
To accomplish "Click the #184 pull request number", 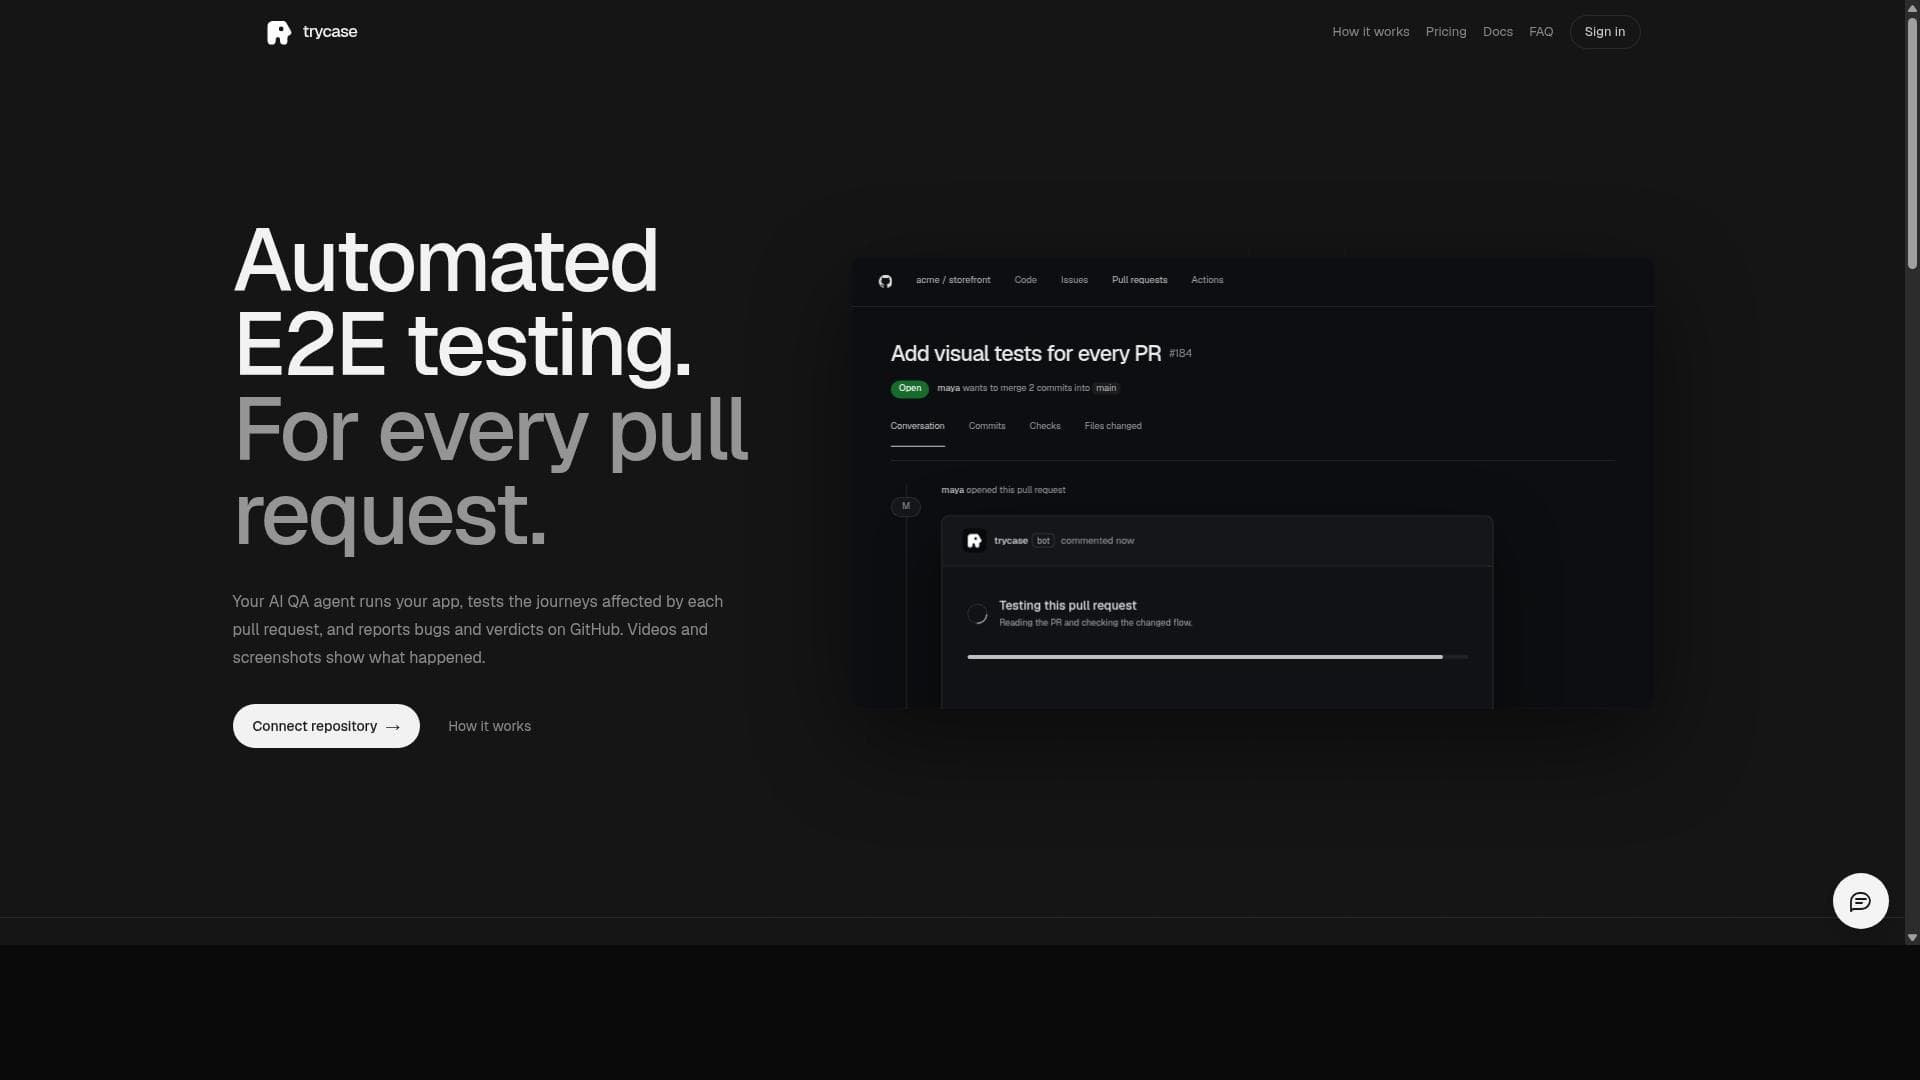I will (1180, 353).
